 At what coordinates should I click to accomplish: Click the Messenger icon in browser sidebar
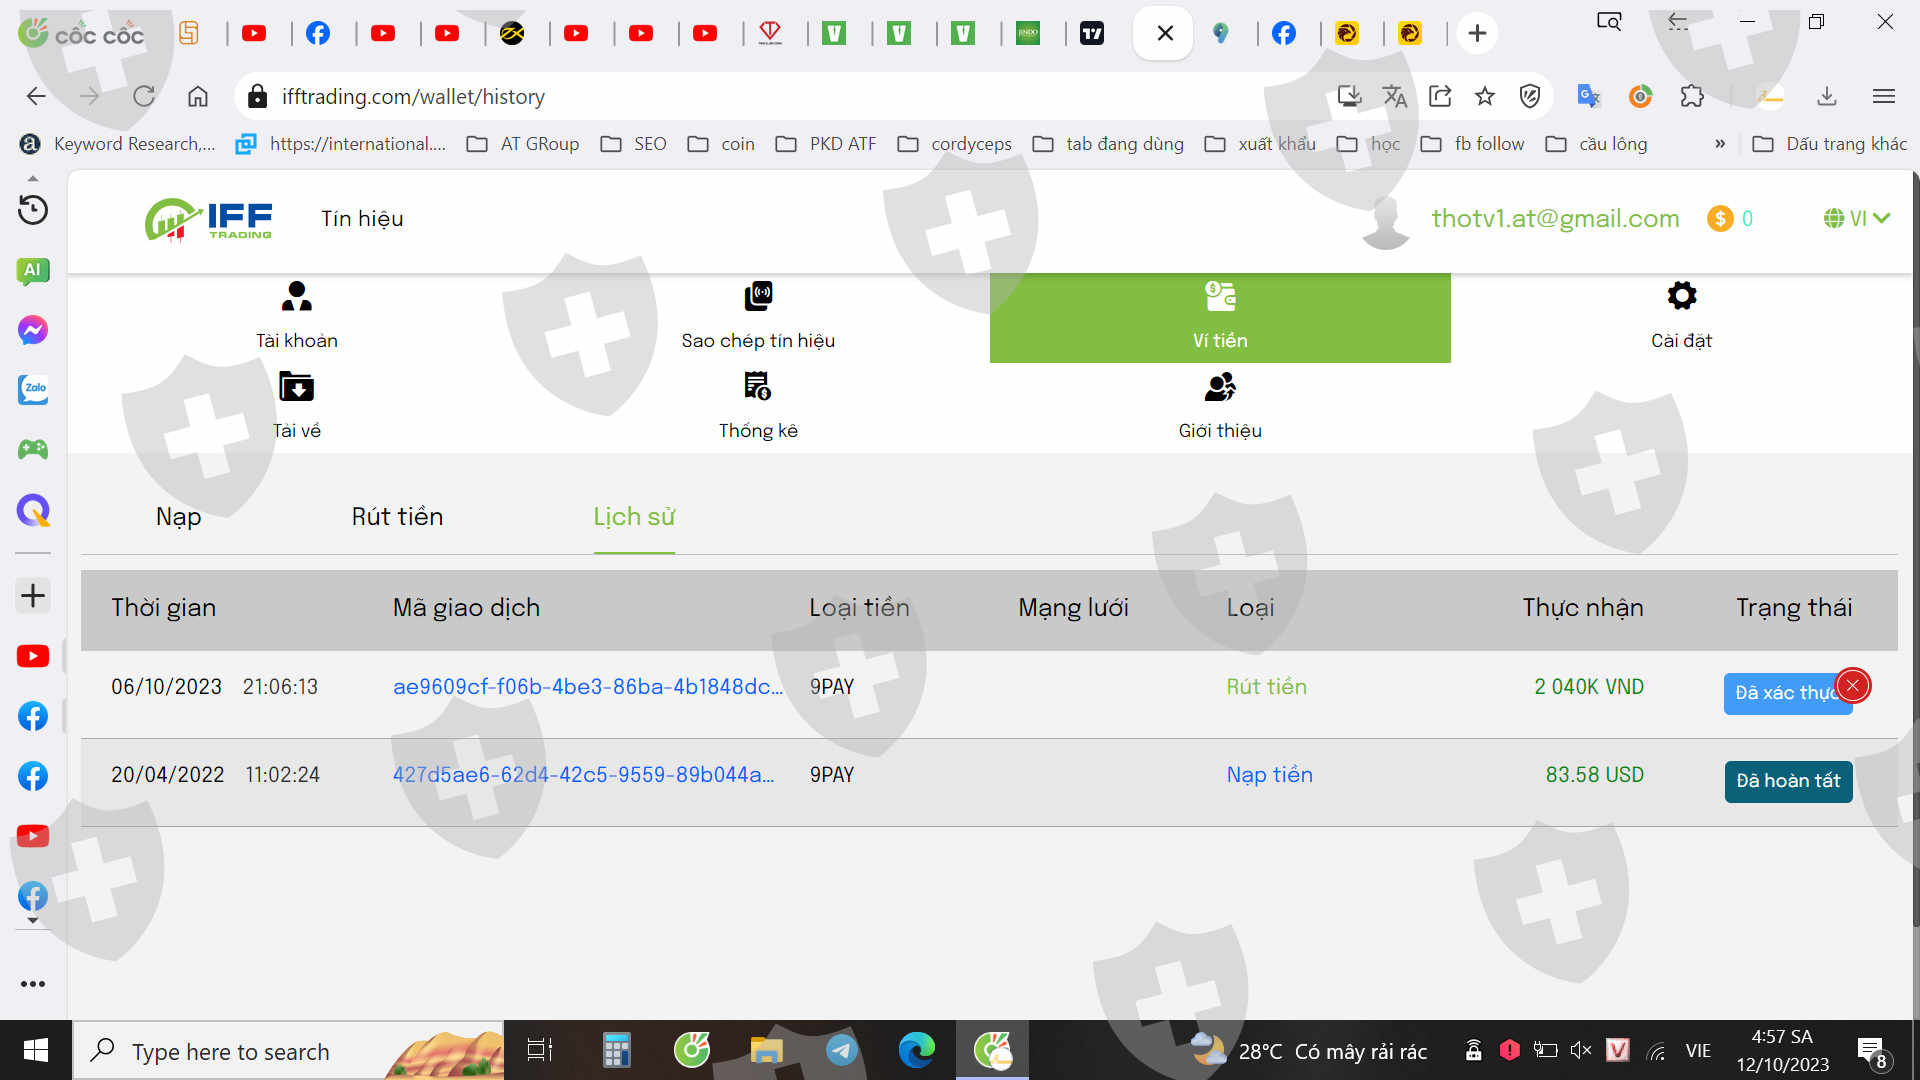pos(33,330)
